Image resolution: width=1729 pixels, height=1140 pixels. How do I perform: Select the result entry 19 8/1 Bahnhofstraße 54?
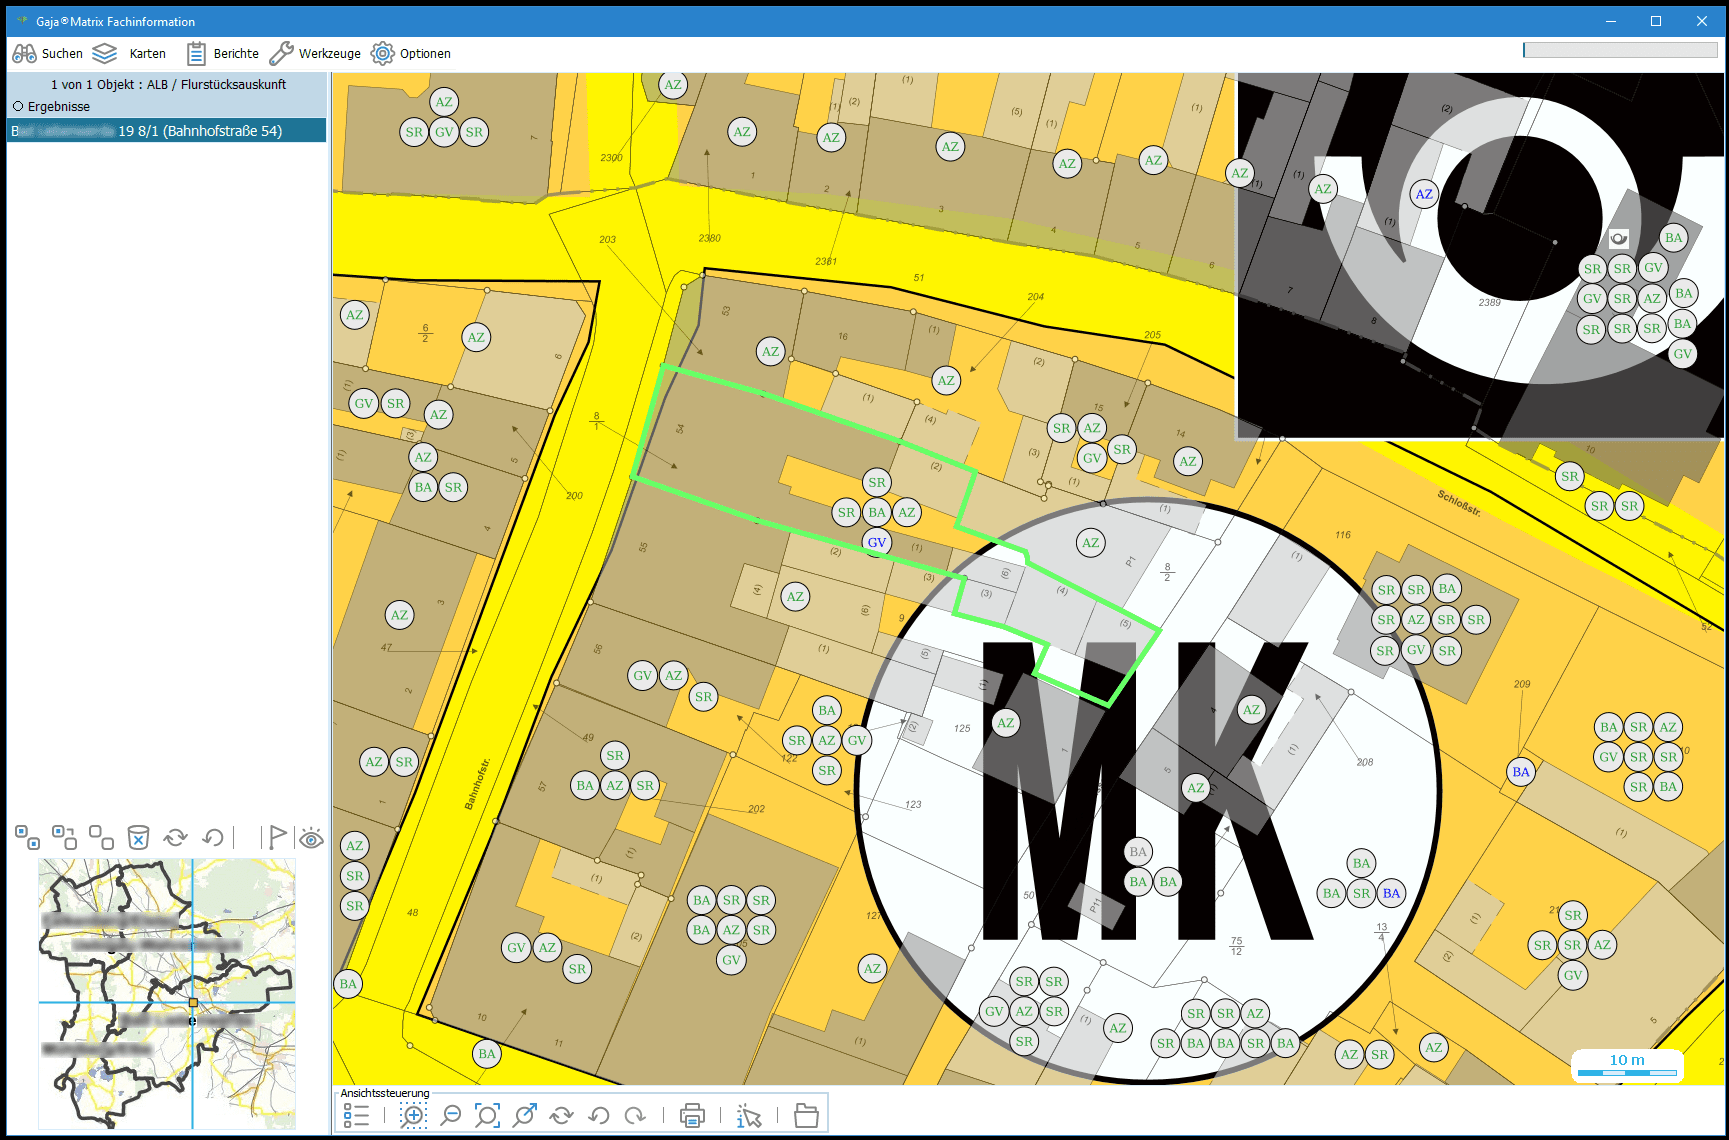166,131
